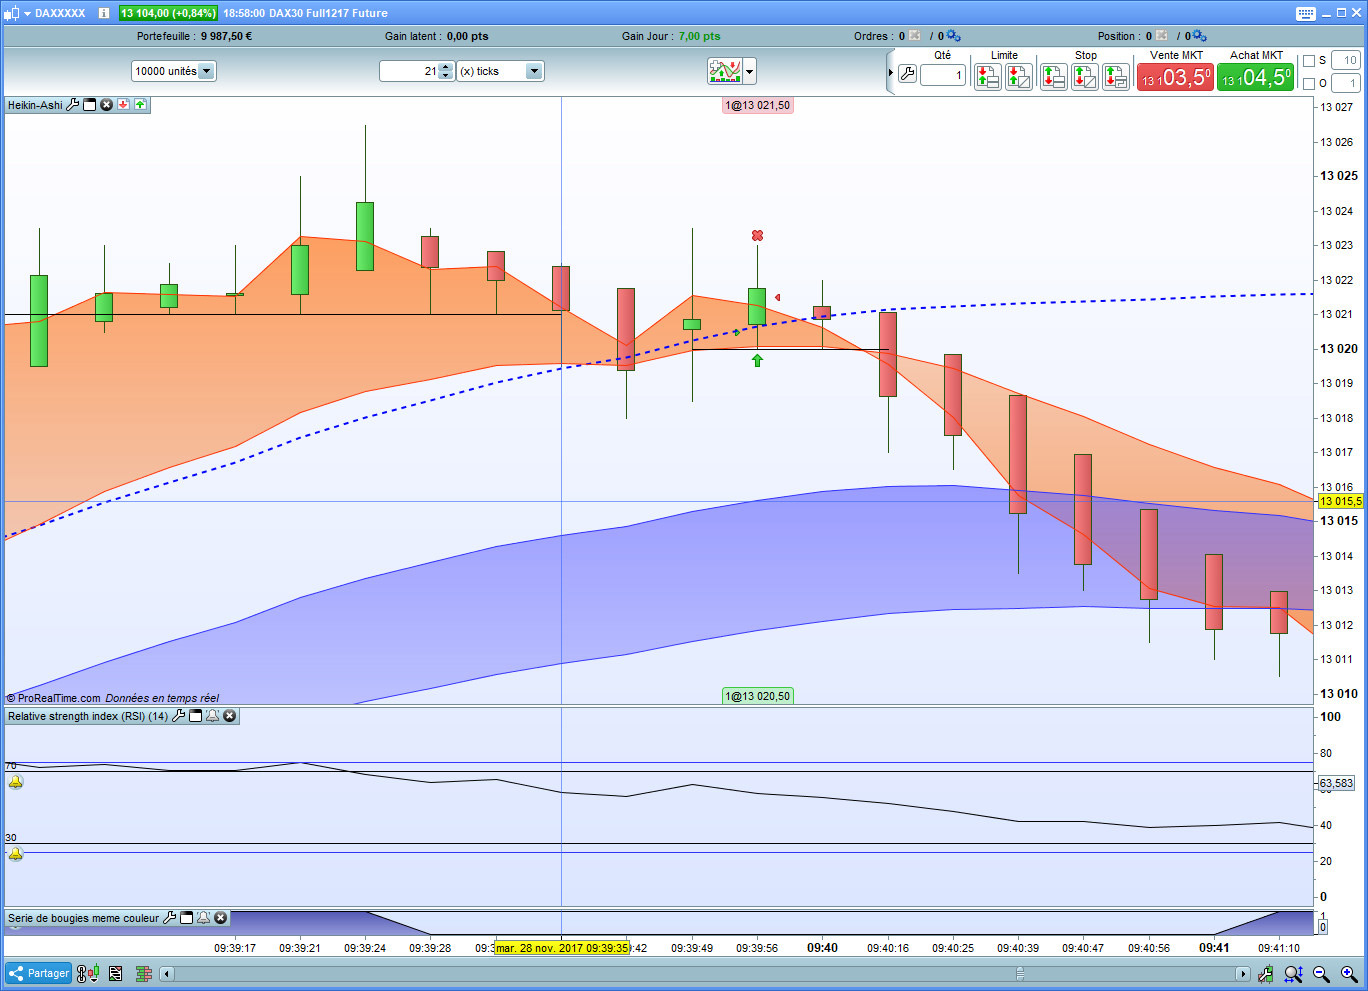Screen dimensions: 1368x991
Task: Place first Limite order icon
Action: click(x=988, y=76)
